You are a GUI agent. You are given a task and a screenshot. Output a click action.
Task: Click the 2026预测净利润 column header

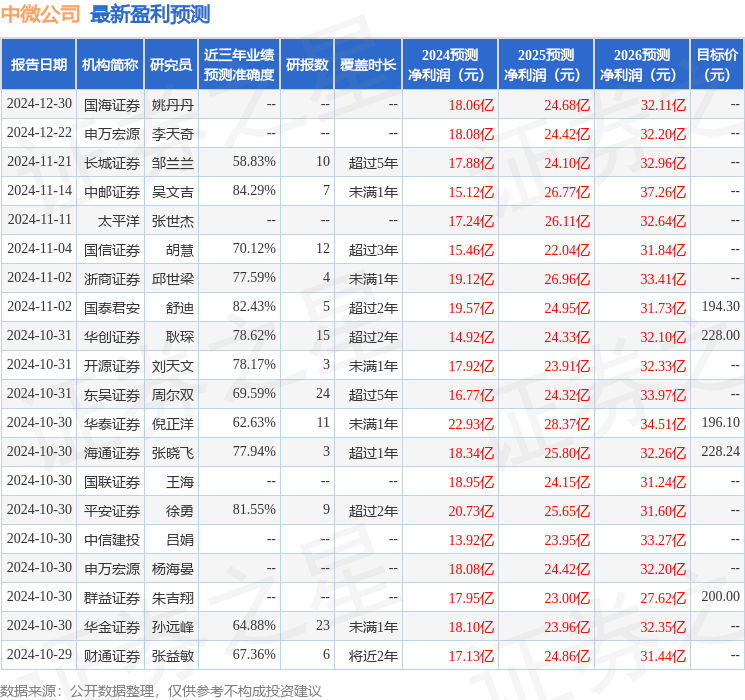coord(642,65)
